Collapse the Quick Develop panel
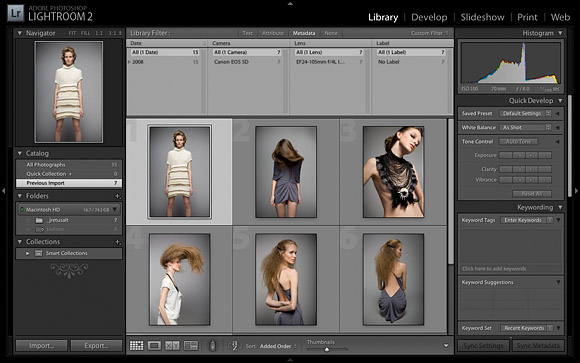This screenshot has height=363, width=580. (560, 101)
